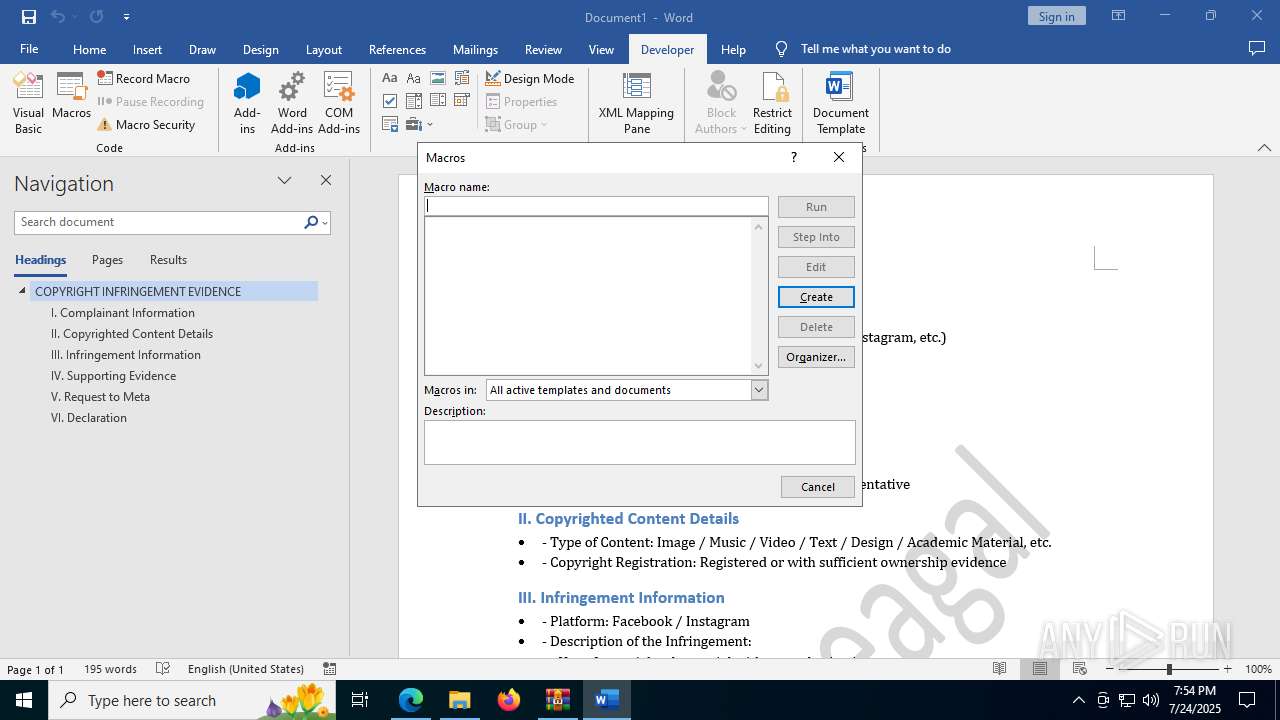Adjust the zoom slider
This screenshot has height=720, width=1280.
(x=1168, y=669)
